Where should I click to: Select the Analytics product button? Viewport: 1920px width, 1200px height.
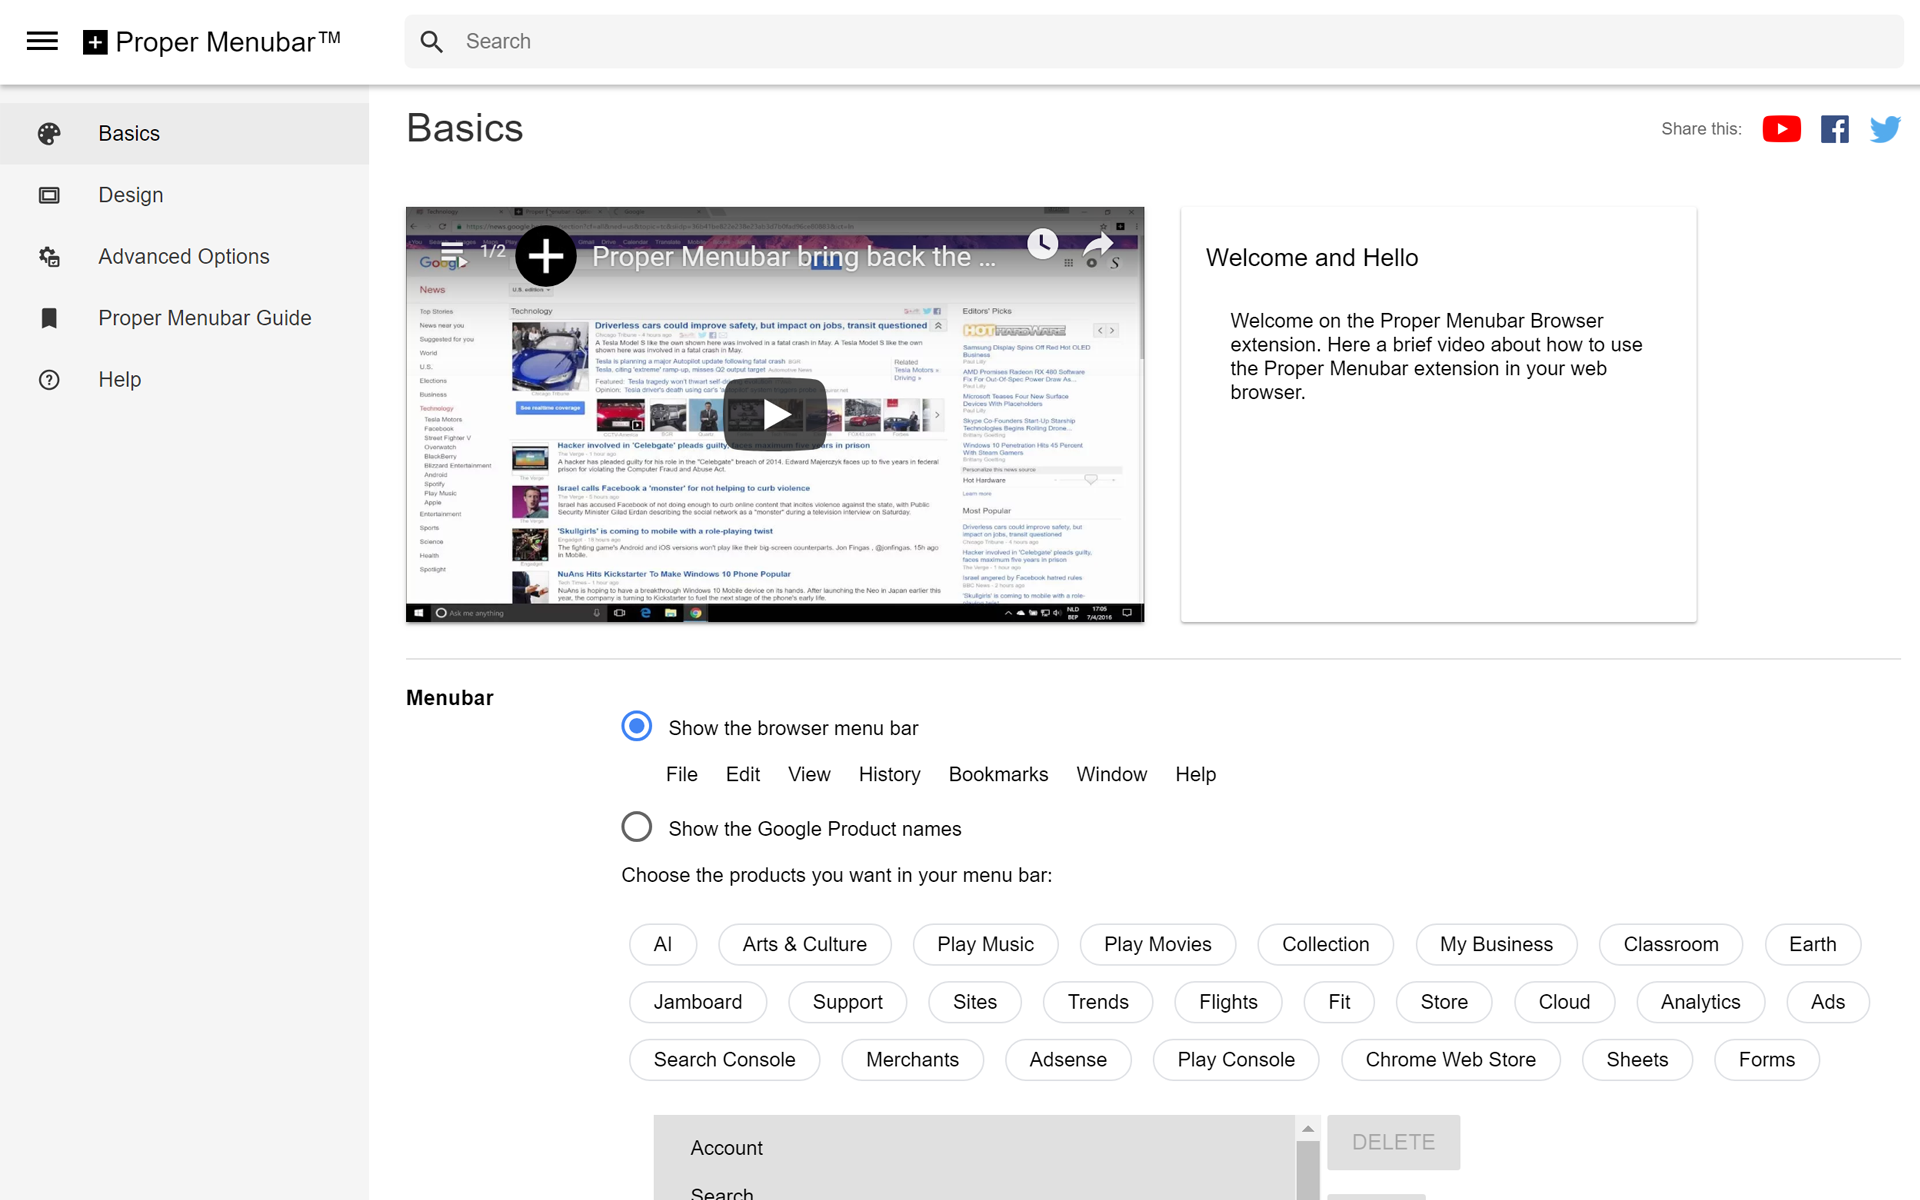[x=1700, y=1002]
